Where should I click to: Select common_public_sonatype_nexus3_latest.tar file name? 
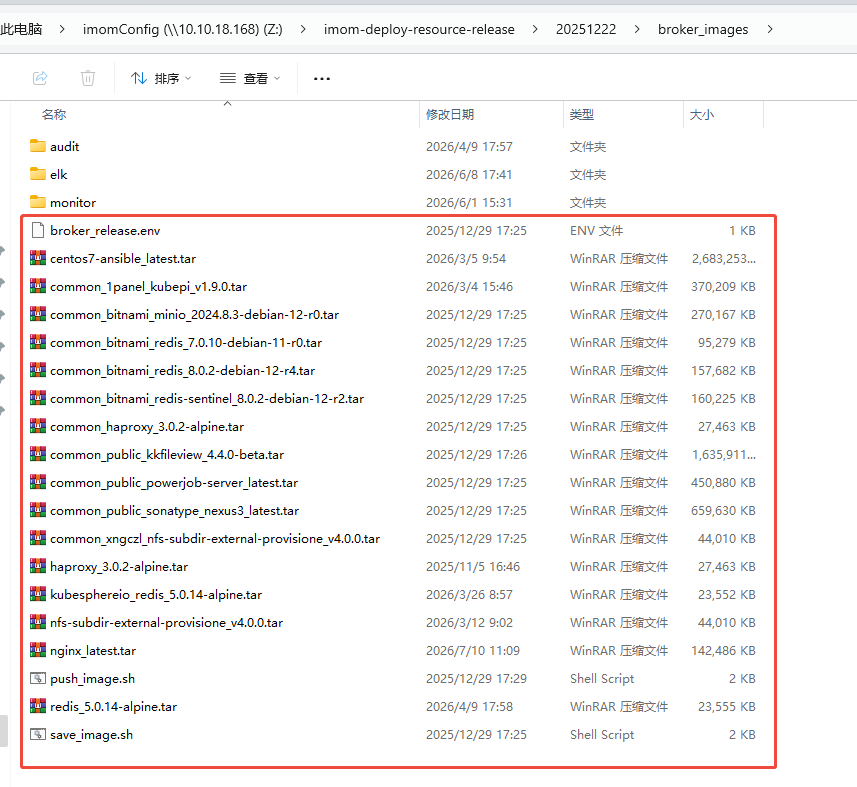174,510
